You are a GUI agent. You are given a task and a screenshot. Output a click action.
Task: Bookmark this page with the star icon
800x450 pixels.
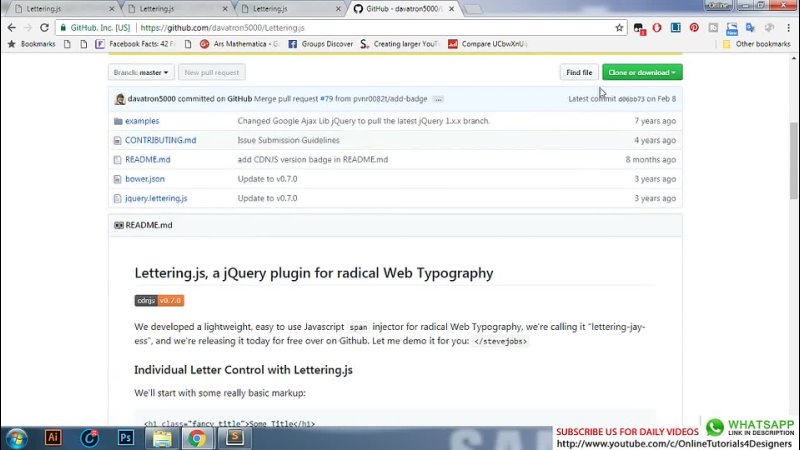(x=619, y=28)
